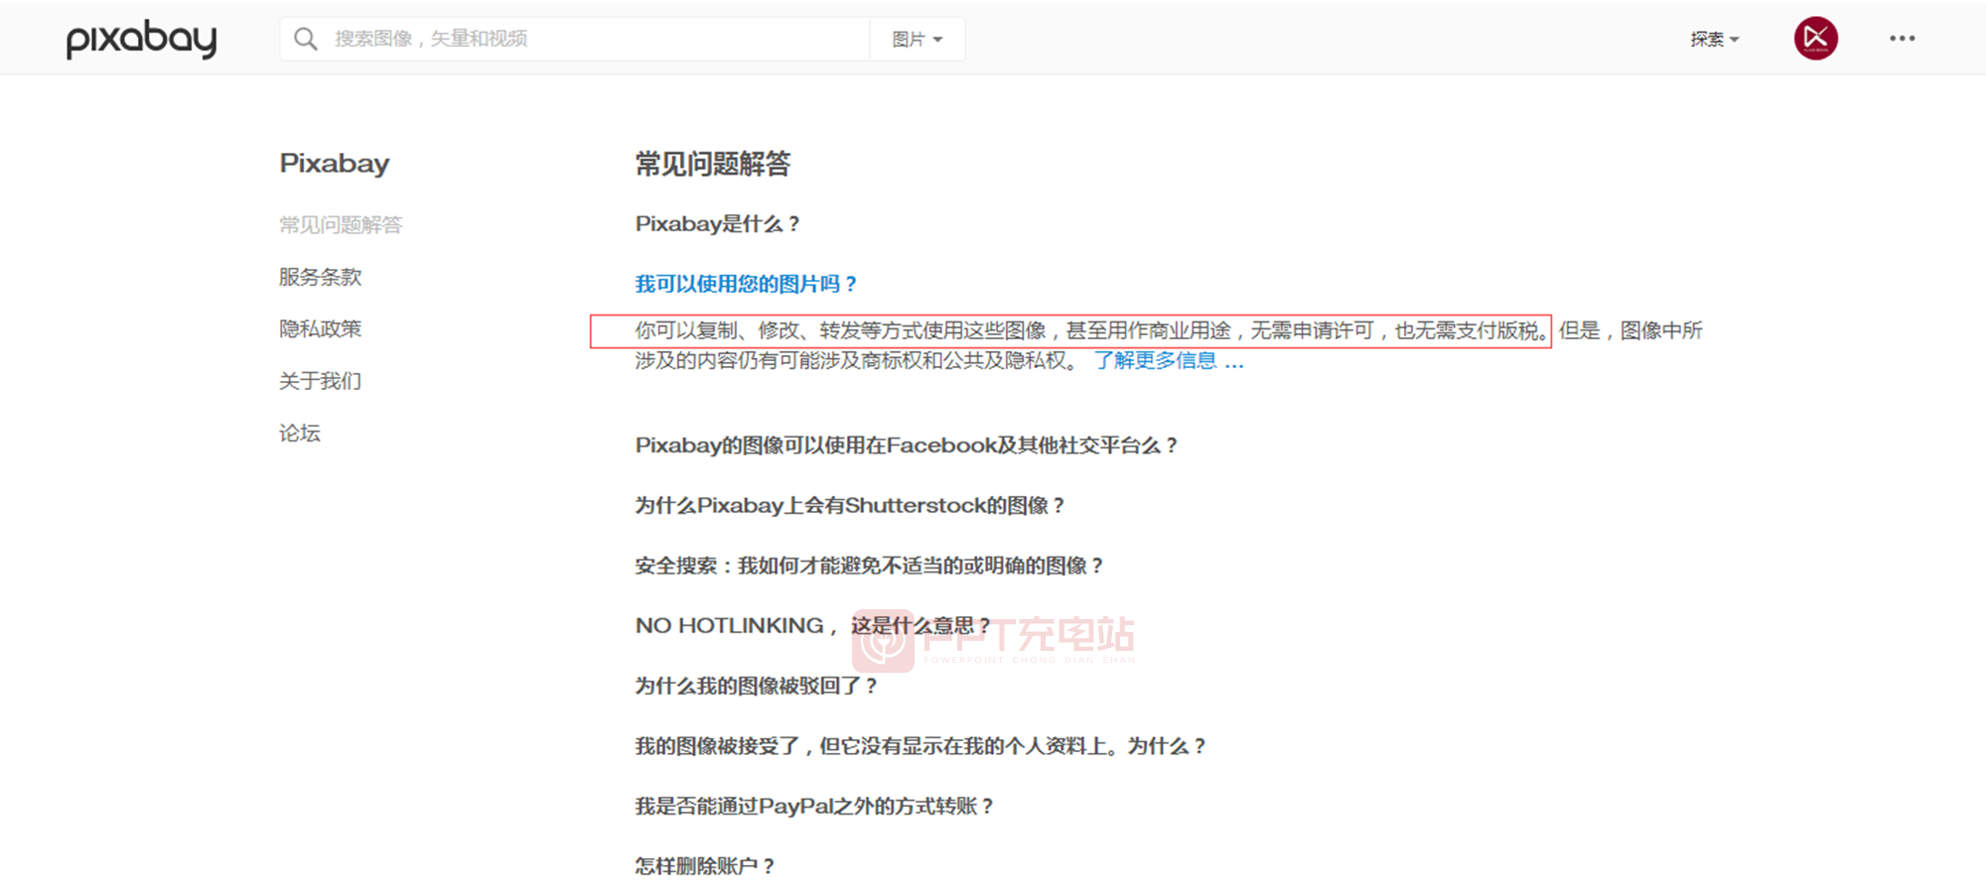
Task: Open the 论坛 forum link
Action: tap(300, 433)
